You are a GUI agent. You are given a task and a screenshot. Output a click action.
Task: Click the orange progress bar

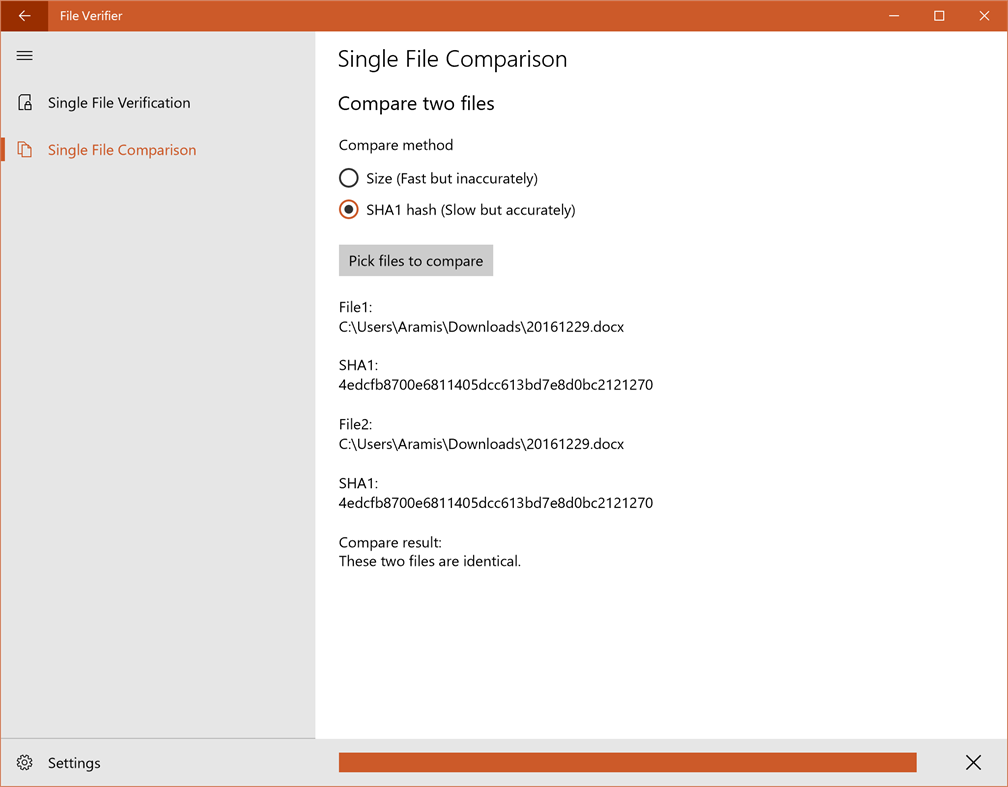point(628,762)
